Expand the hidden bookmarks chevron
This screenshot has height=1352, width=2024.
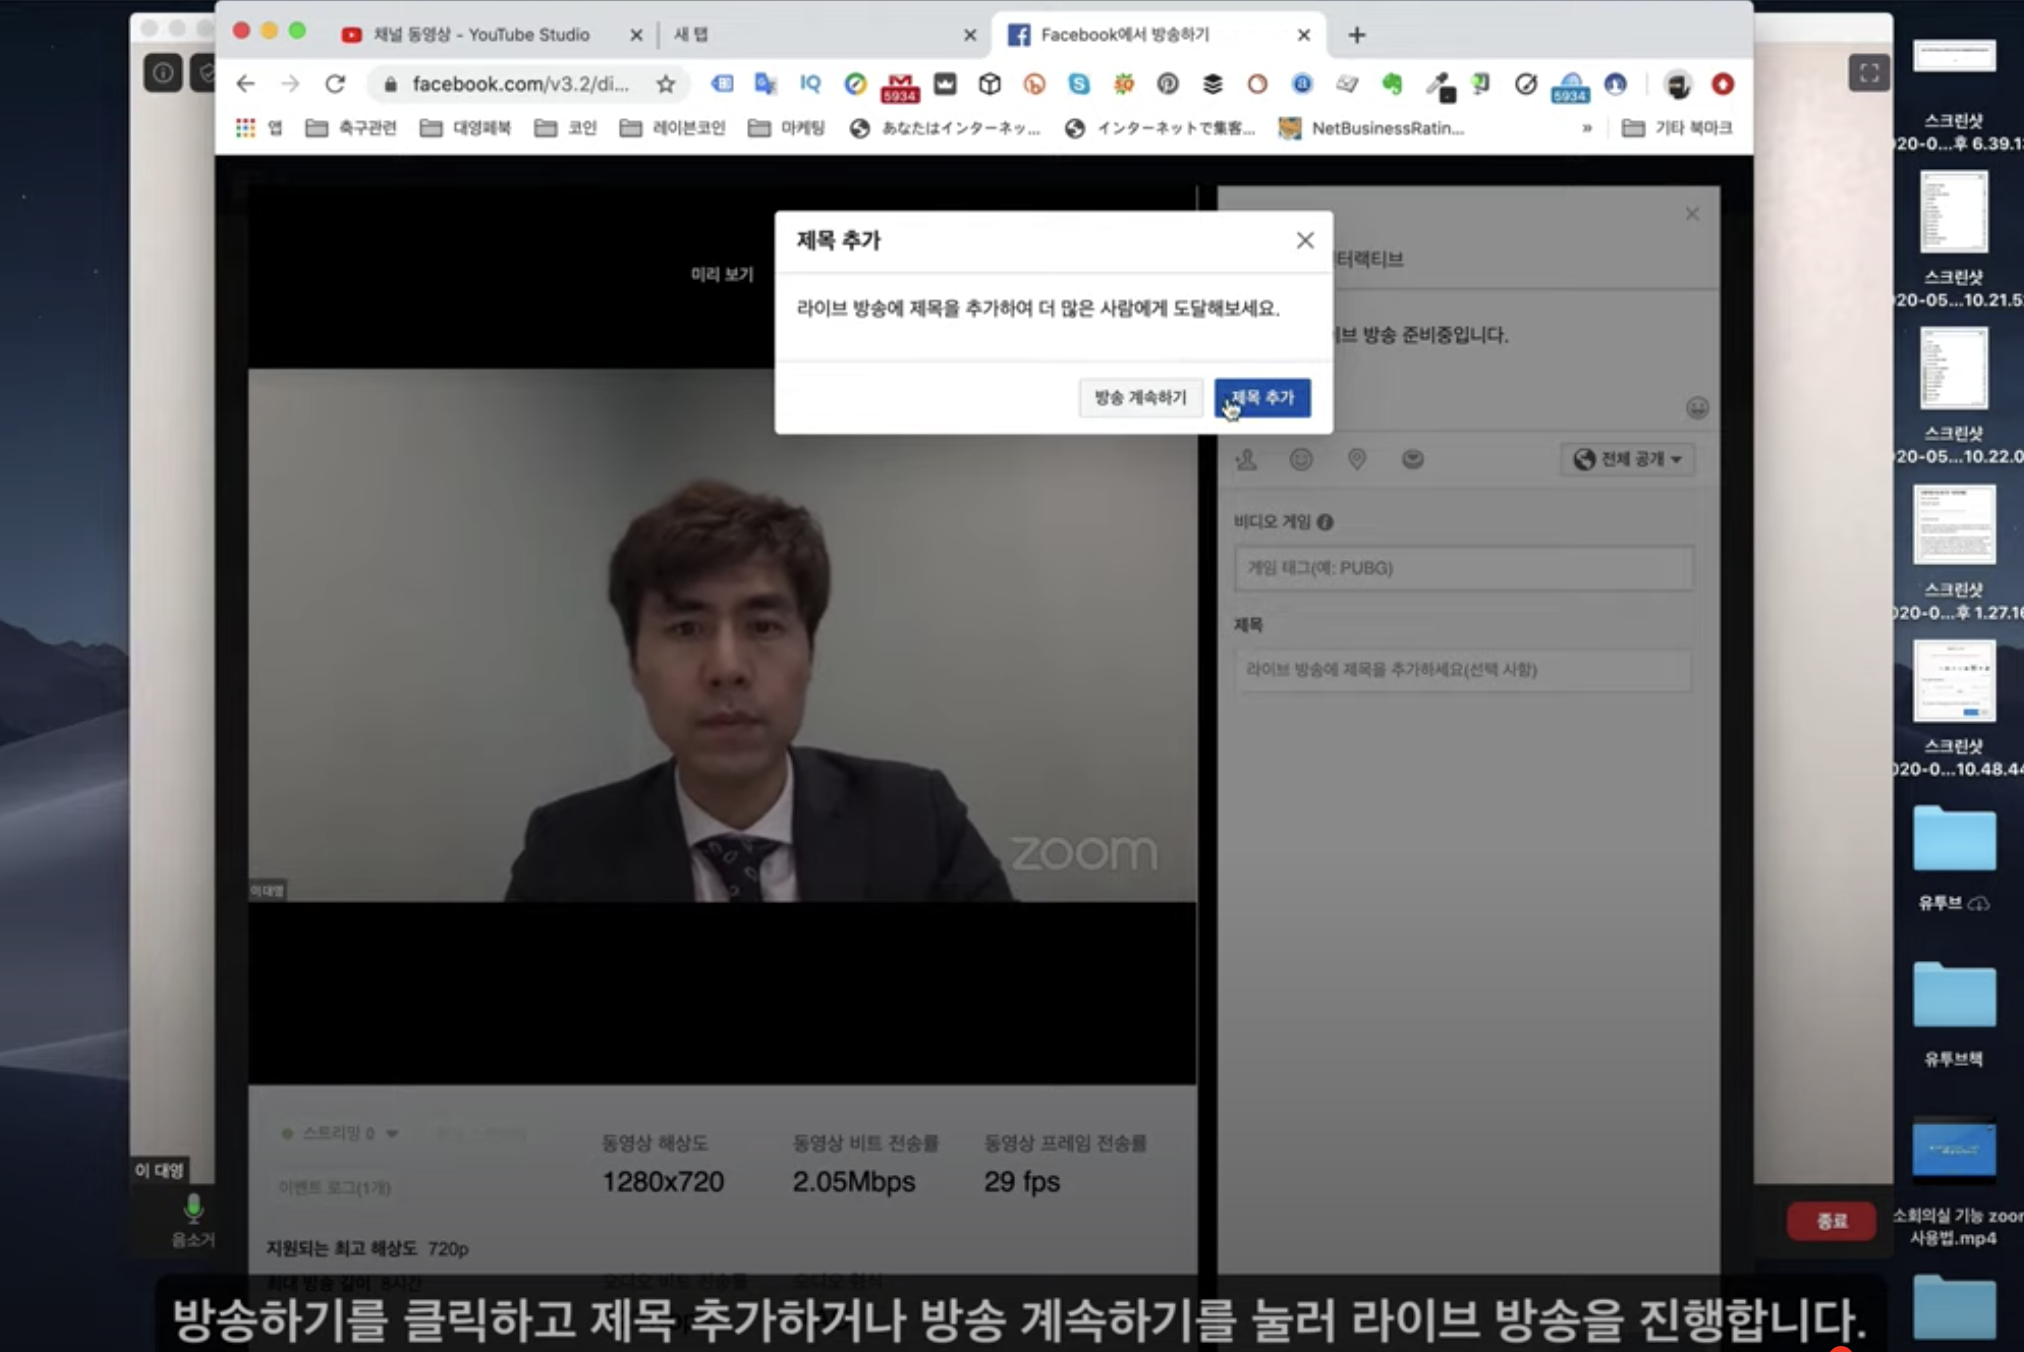pos(1587,128)
